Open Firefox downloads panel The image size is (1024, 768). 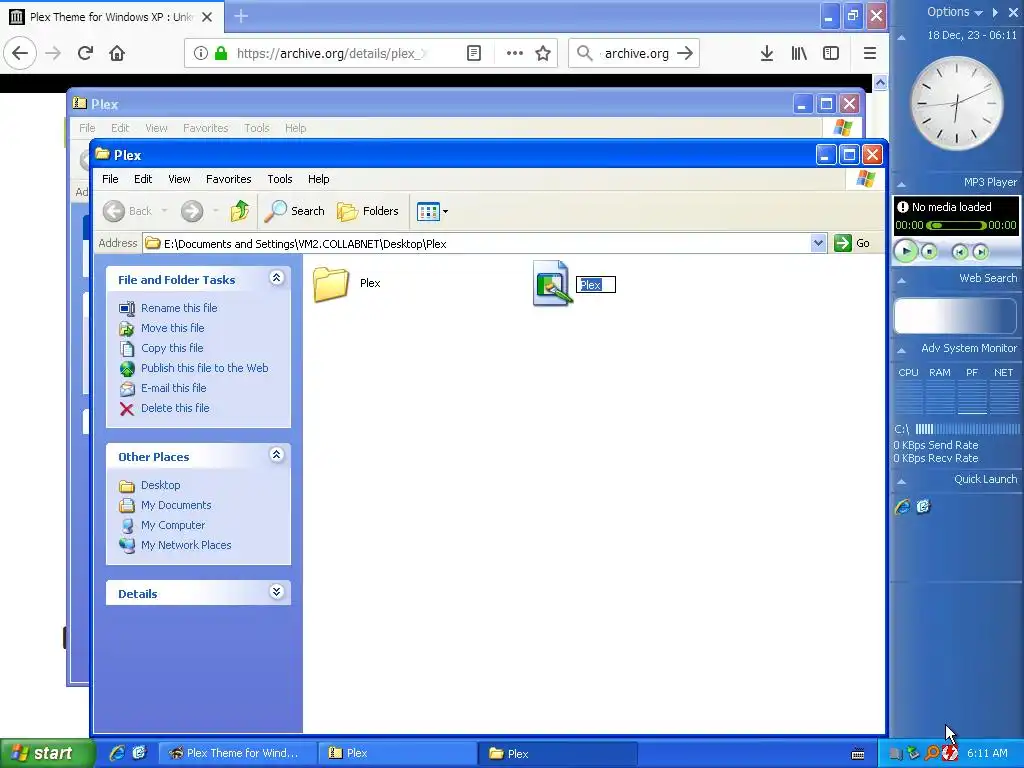point(767,54)
